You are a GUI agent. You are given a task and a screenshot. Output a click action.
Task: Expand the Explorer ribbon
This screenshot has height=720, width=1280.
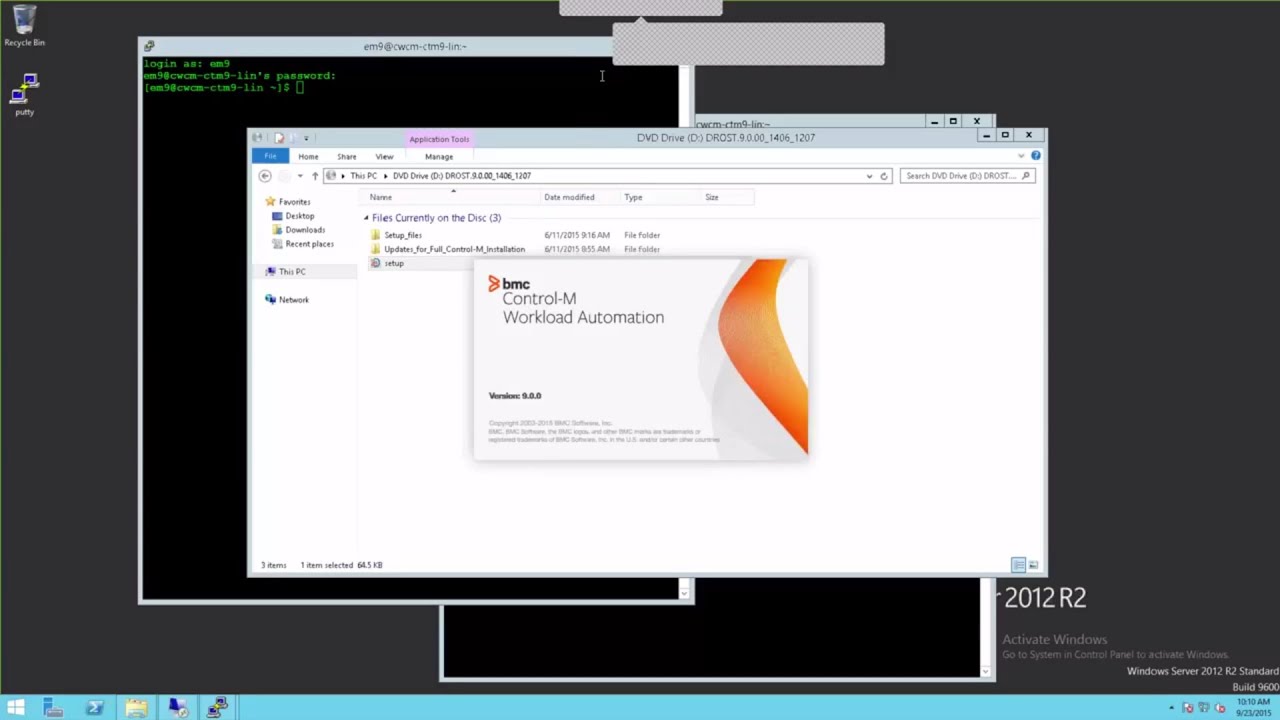point(1021,156)
